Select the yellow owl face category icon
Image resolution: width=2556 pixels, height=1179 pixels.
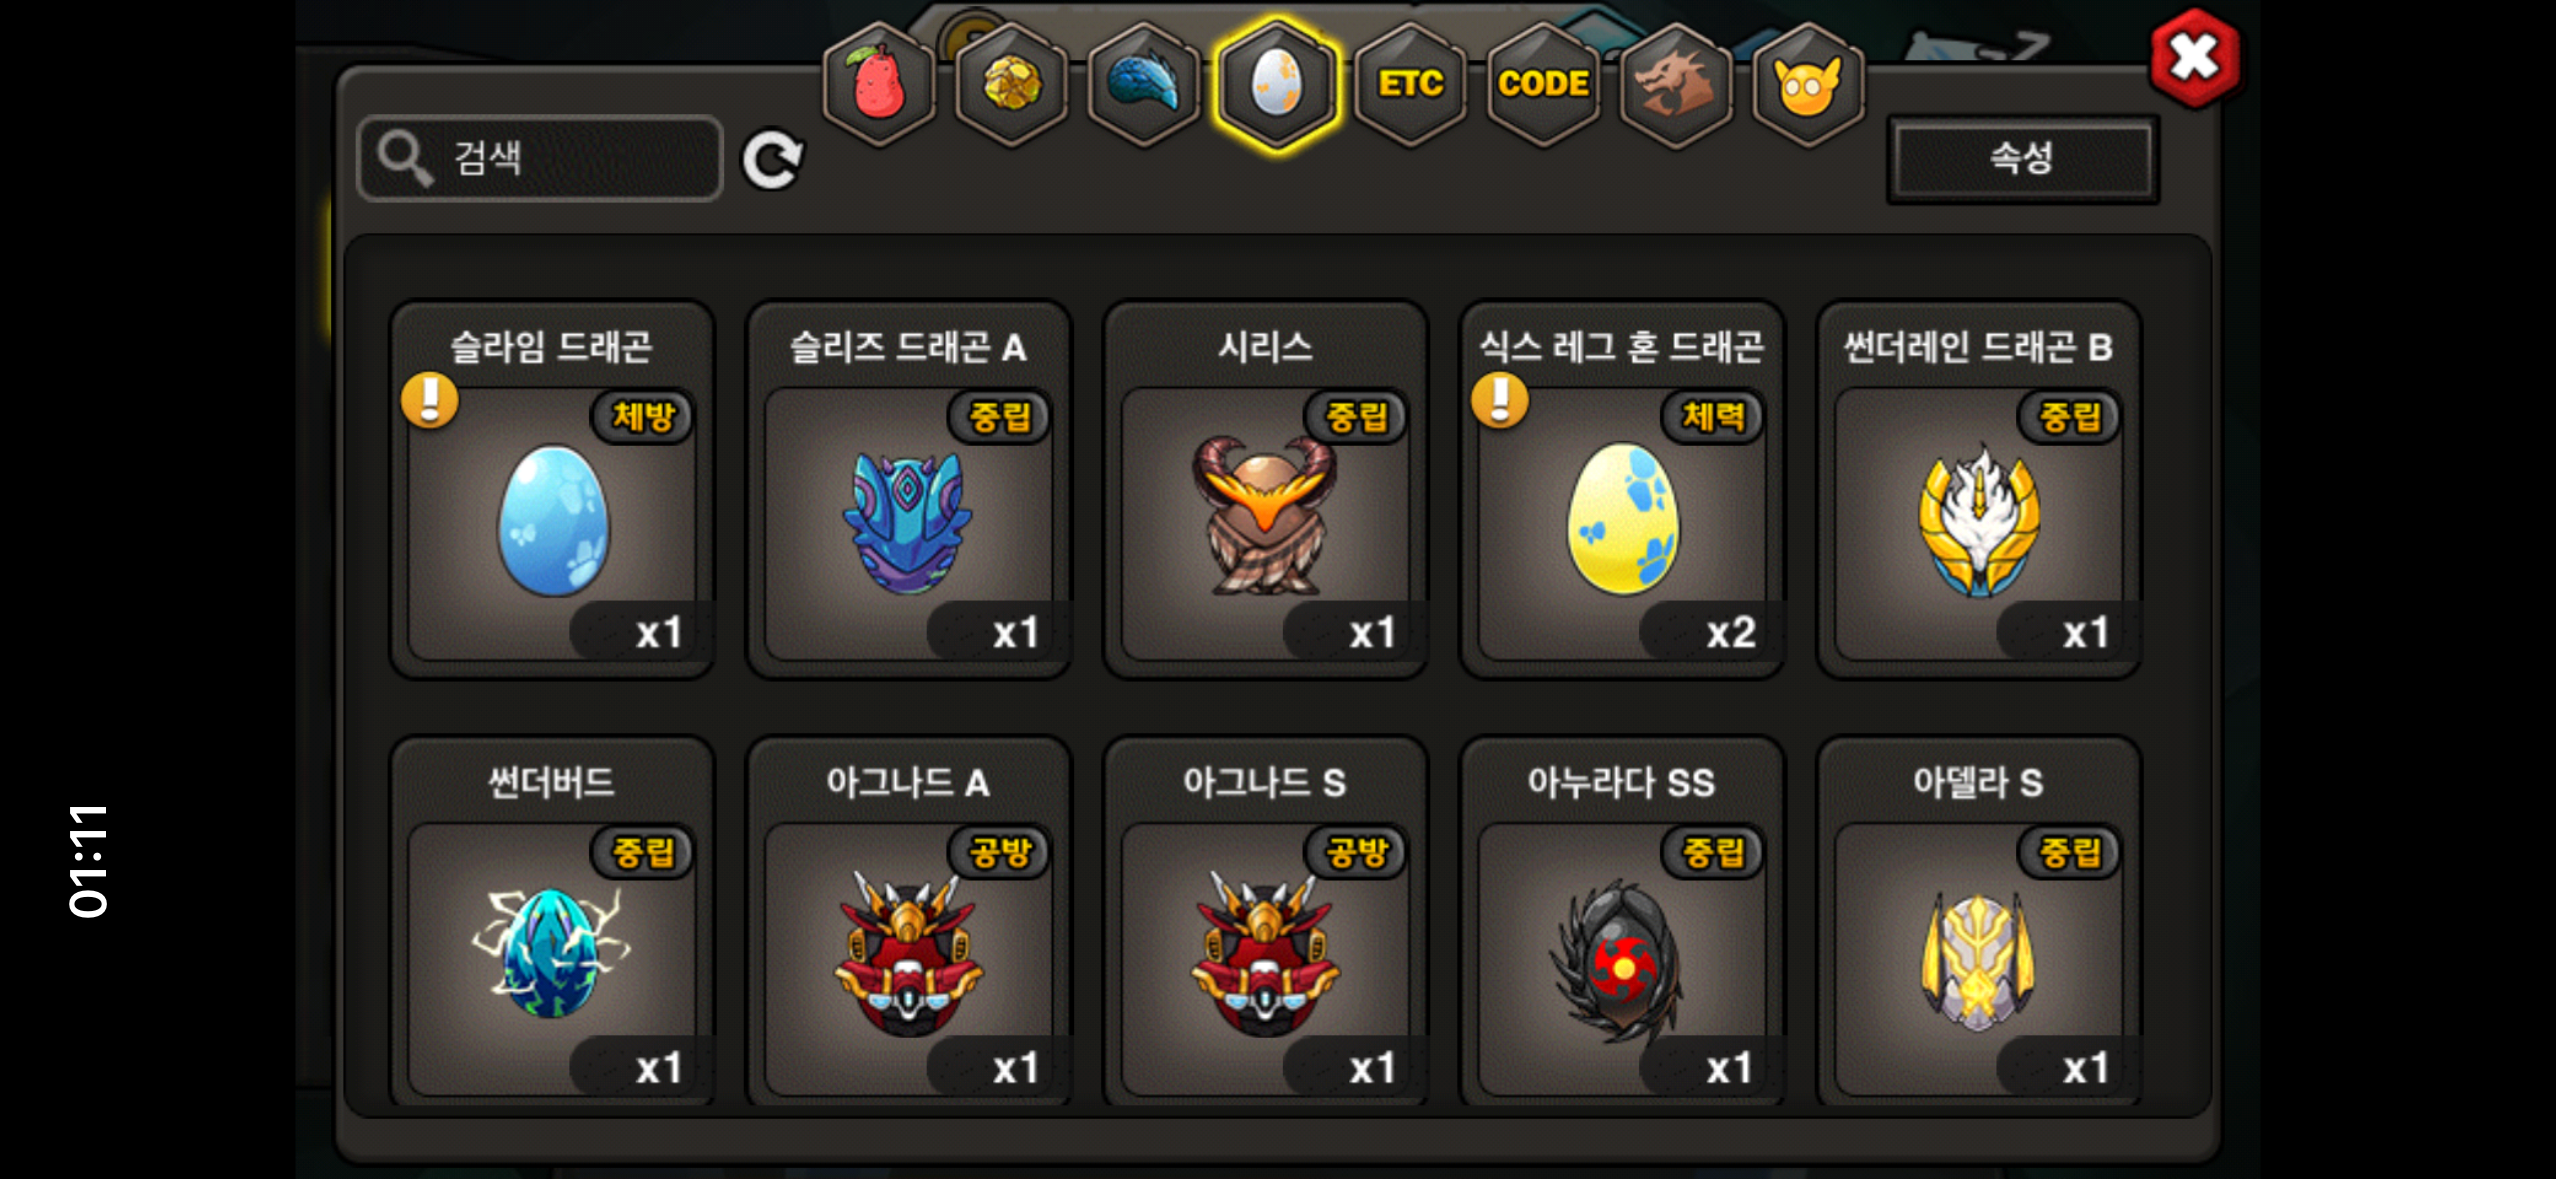click(x=1808, y=85)
